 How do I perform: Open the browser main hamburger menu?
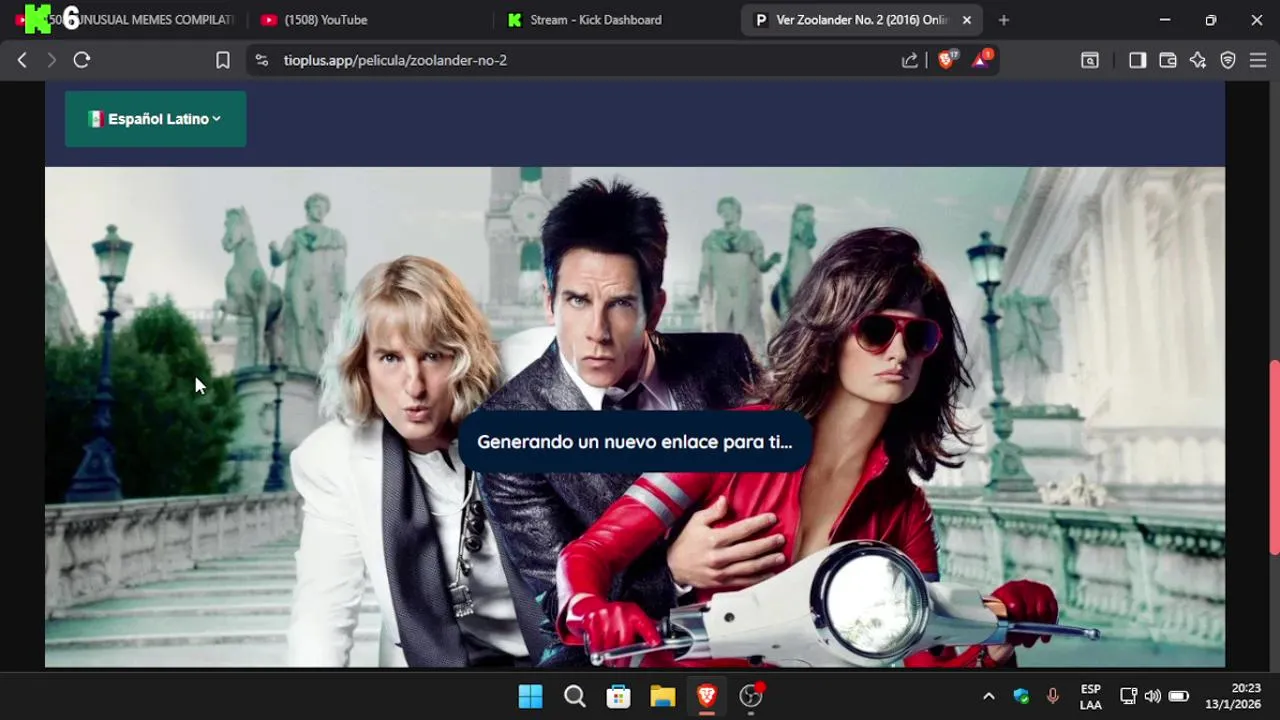(1258, 60)
